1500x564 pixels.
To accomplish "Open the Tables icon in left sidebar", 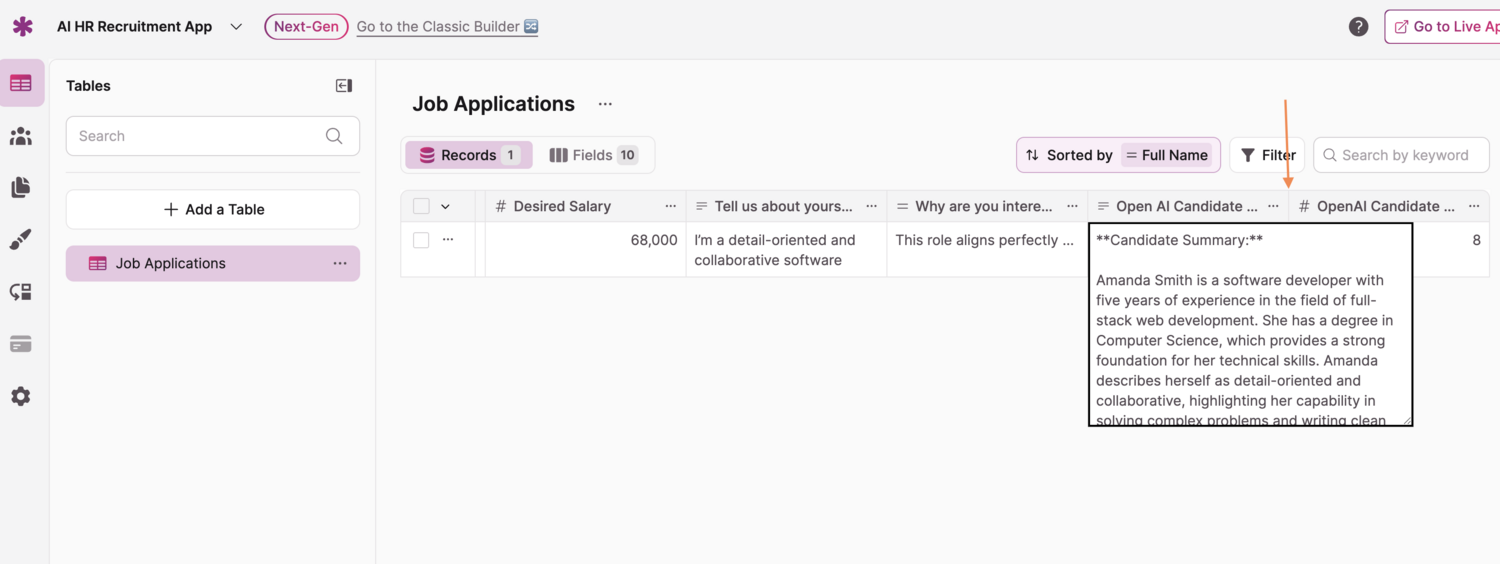I will (21, 84).
